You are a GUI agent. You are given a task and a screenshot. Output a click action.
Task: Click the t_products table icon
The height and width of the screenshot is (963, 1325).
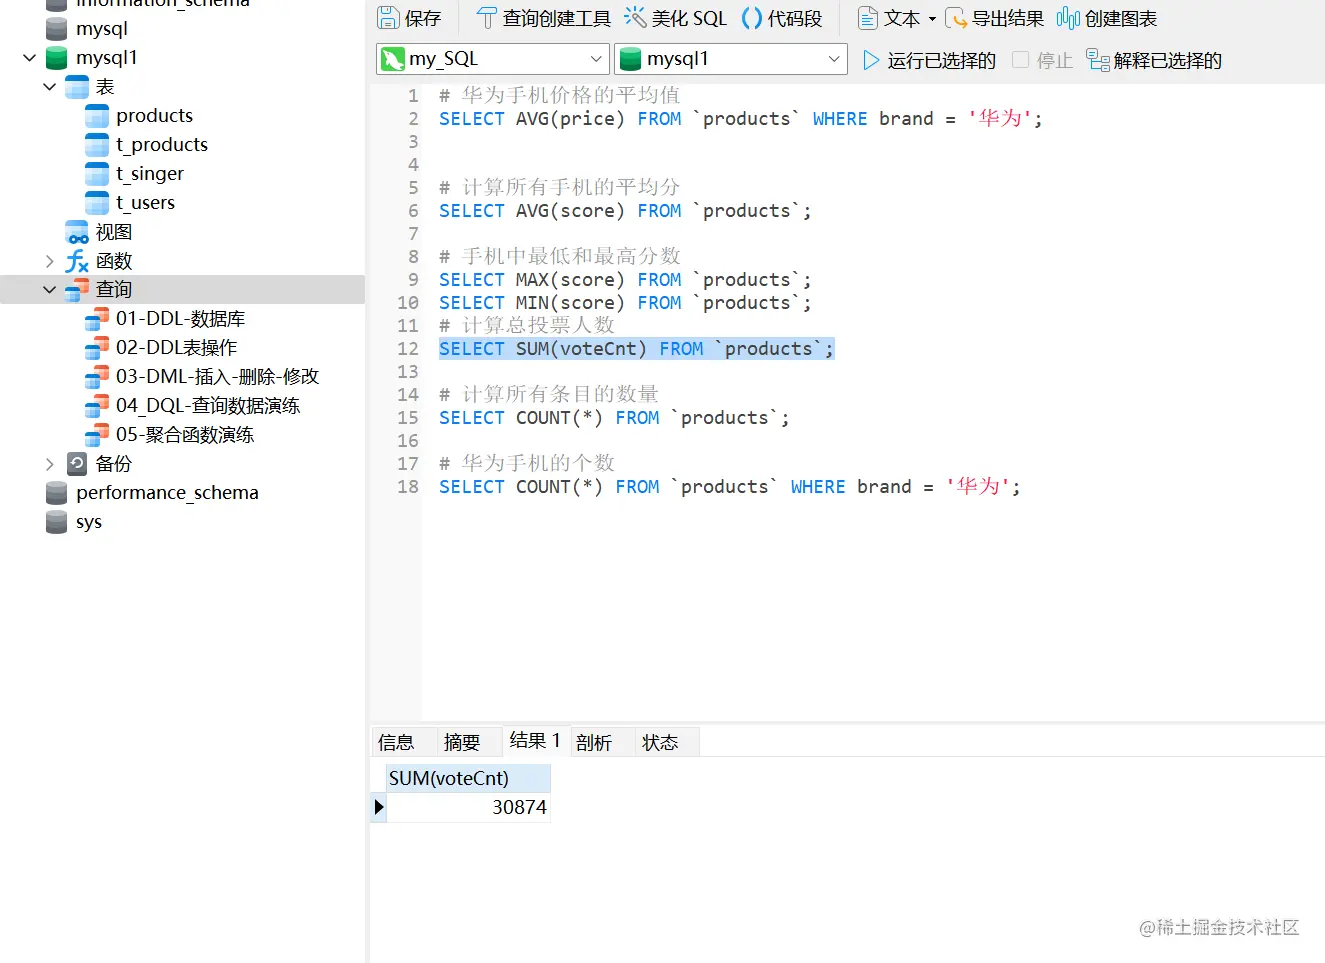point(97,145)
